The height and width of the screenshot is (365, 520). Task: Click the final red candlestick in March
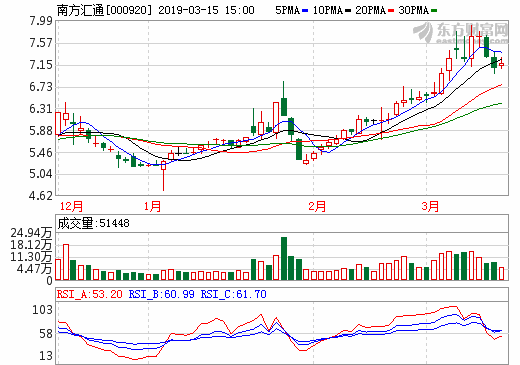coord(501,63)
